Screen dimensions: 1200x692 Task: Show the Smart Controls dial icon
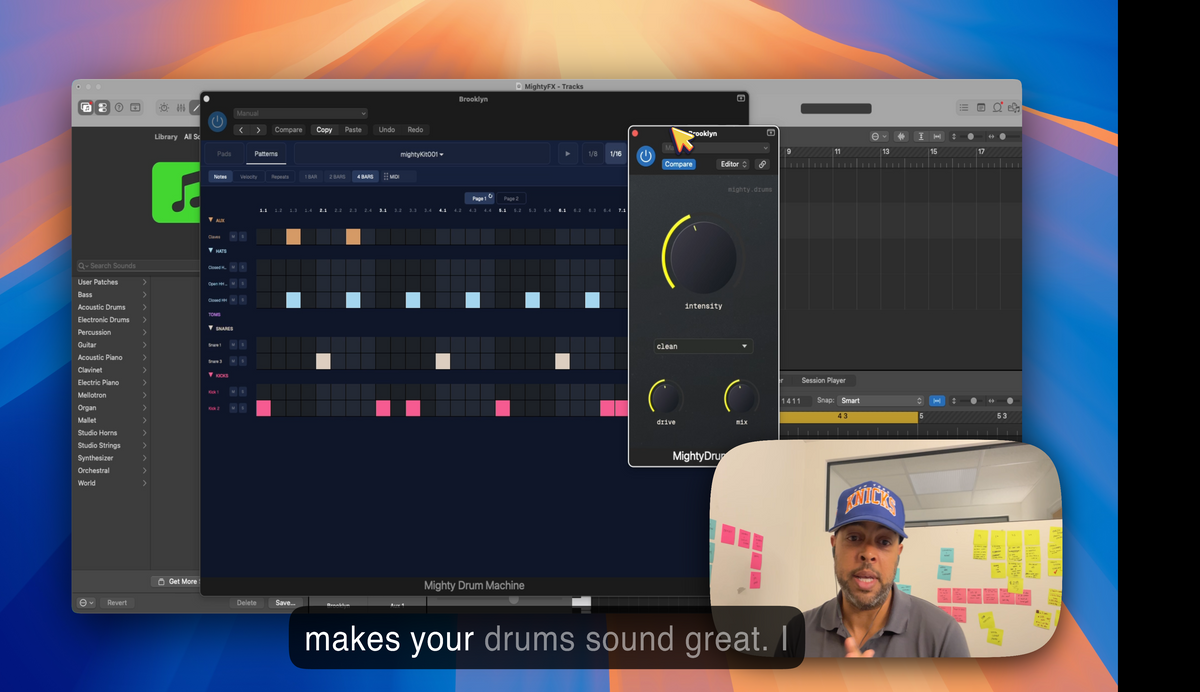pyautogui.click(x=164, y=108)
